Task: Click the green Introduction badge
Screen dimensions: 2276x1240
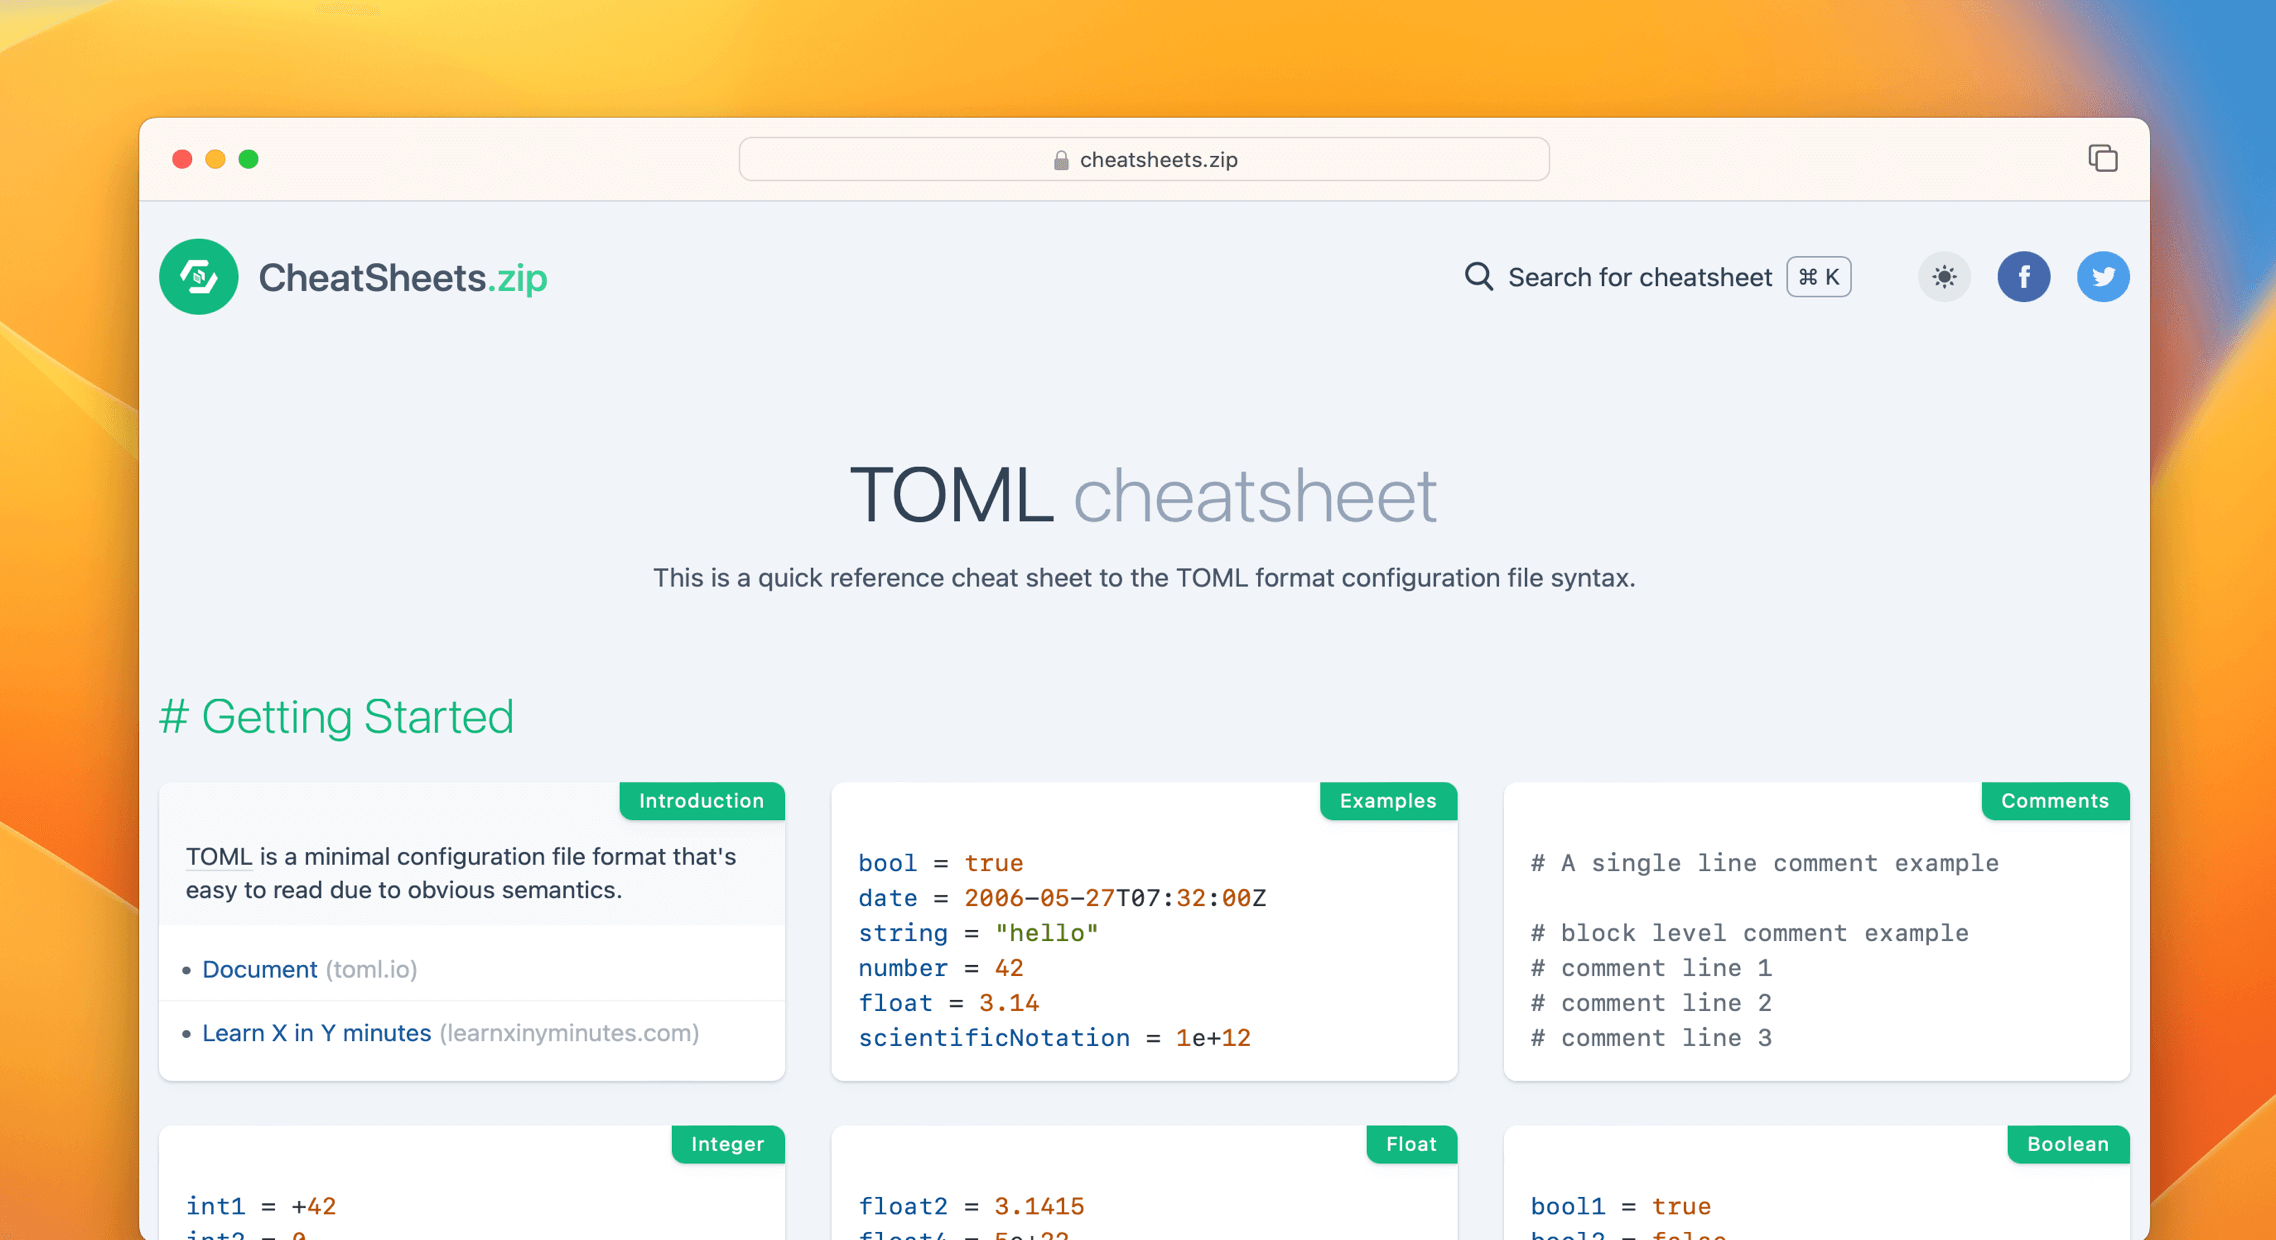Action: coord(701,800)
